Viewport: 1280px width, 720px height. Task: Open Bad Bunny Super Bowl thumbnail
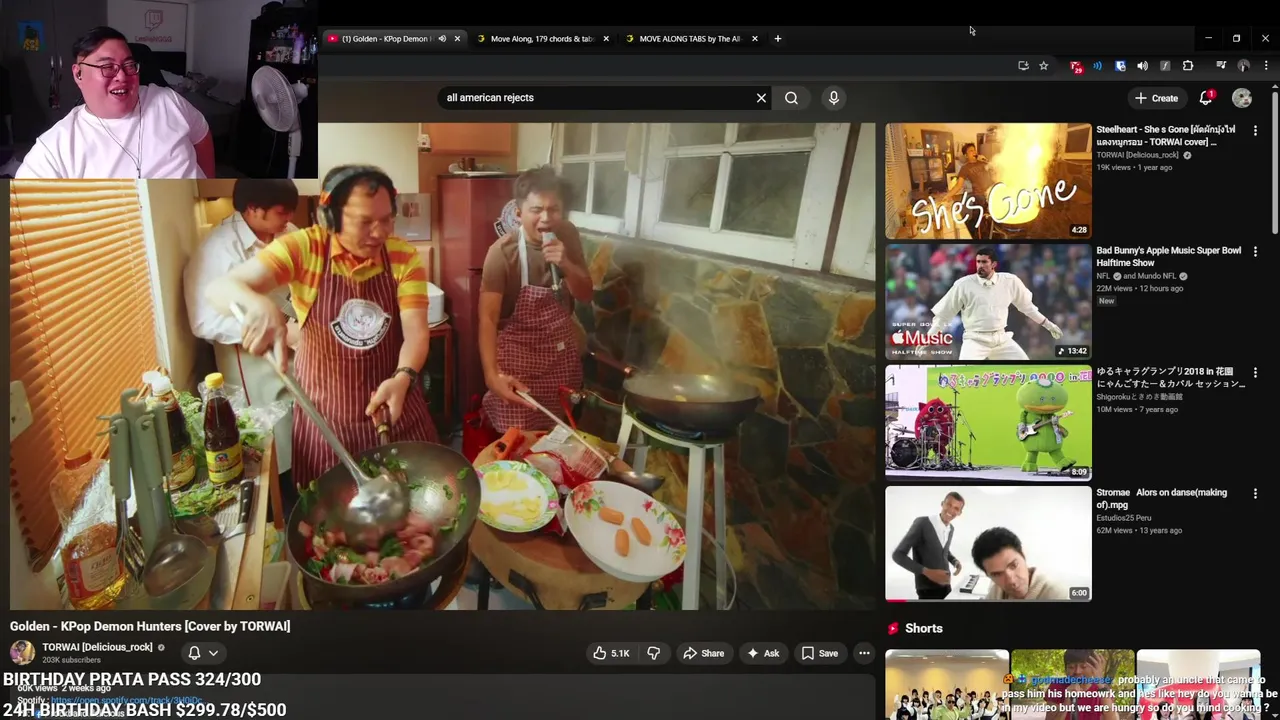pos(988,302)
